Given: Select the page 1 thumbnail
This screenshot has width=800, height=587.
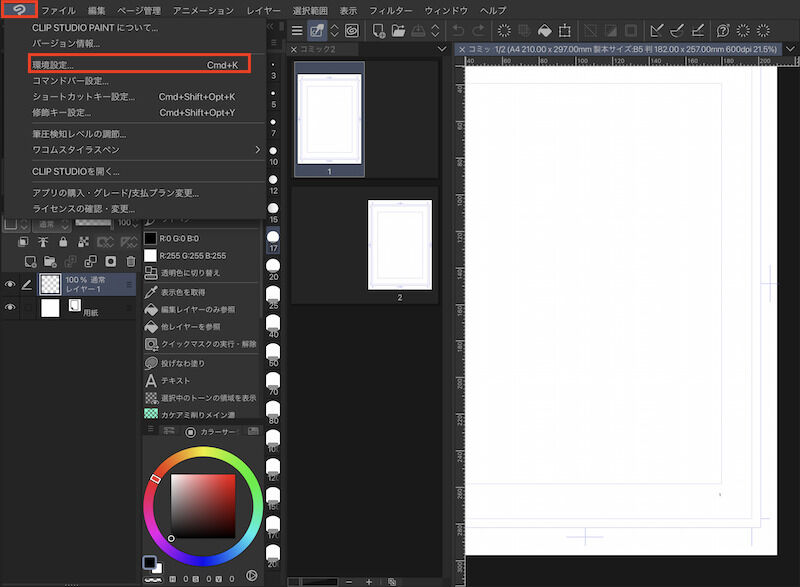Looking at the screenshot, I should (329, 119).
